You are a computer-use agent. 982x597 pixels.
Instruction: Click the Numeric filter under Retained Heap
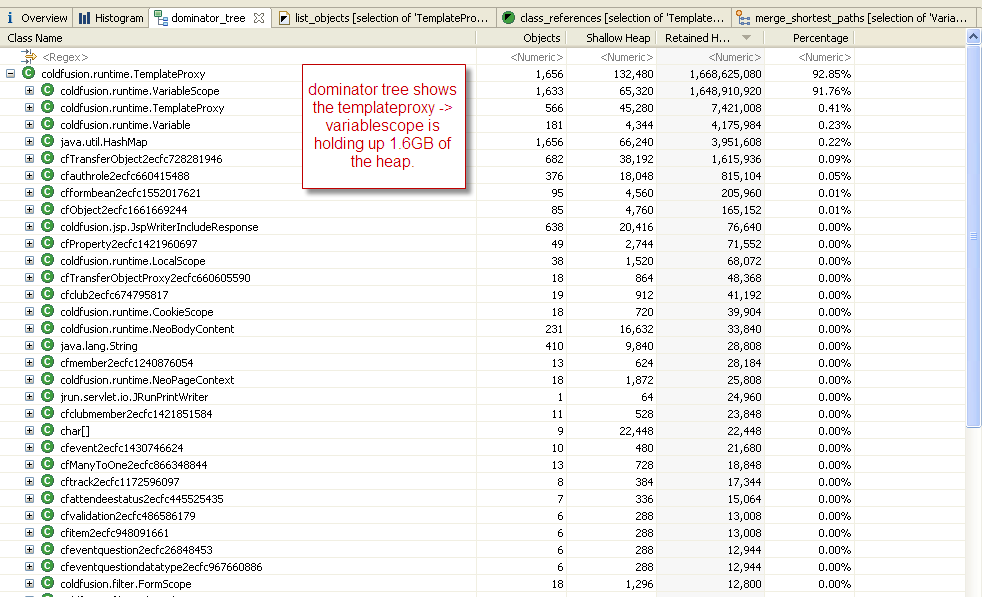735,57
